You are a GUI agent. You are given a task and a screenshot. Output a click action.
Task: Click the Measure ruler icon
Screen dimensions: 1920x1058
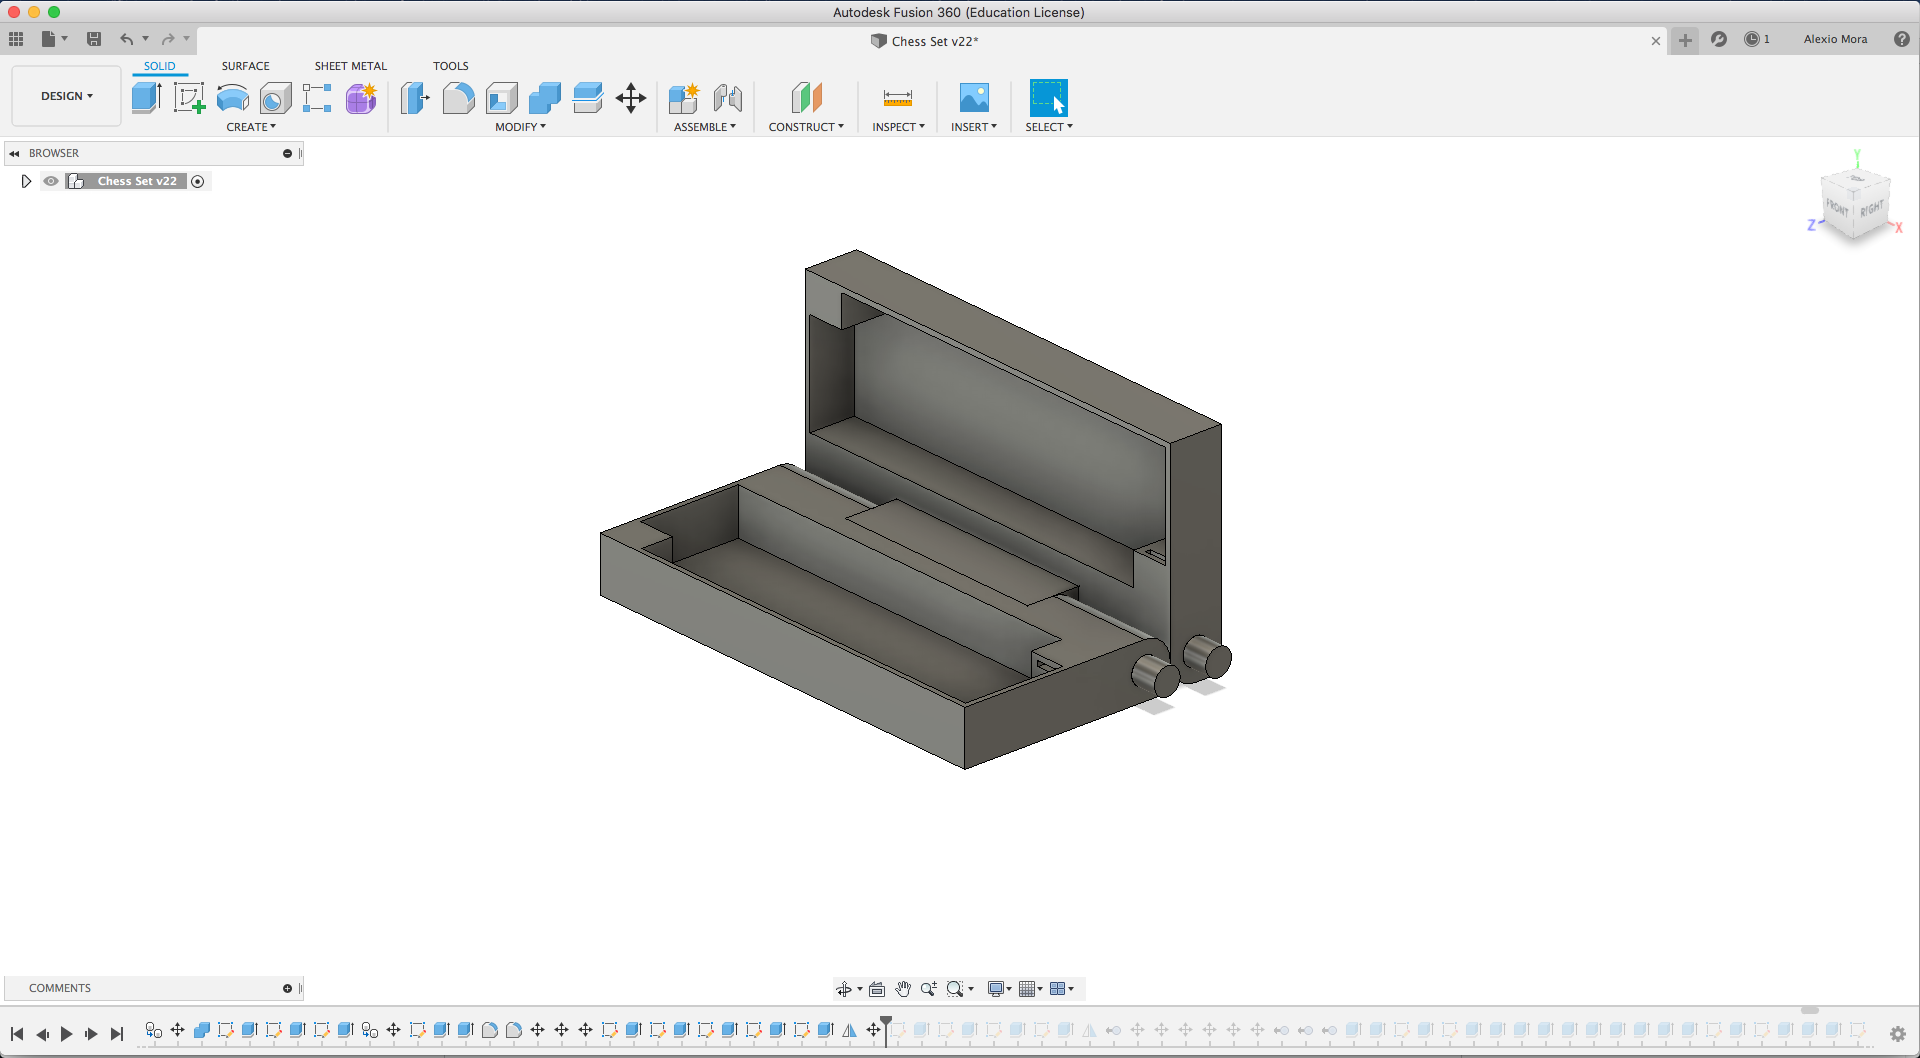pos(898,98)
